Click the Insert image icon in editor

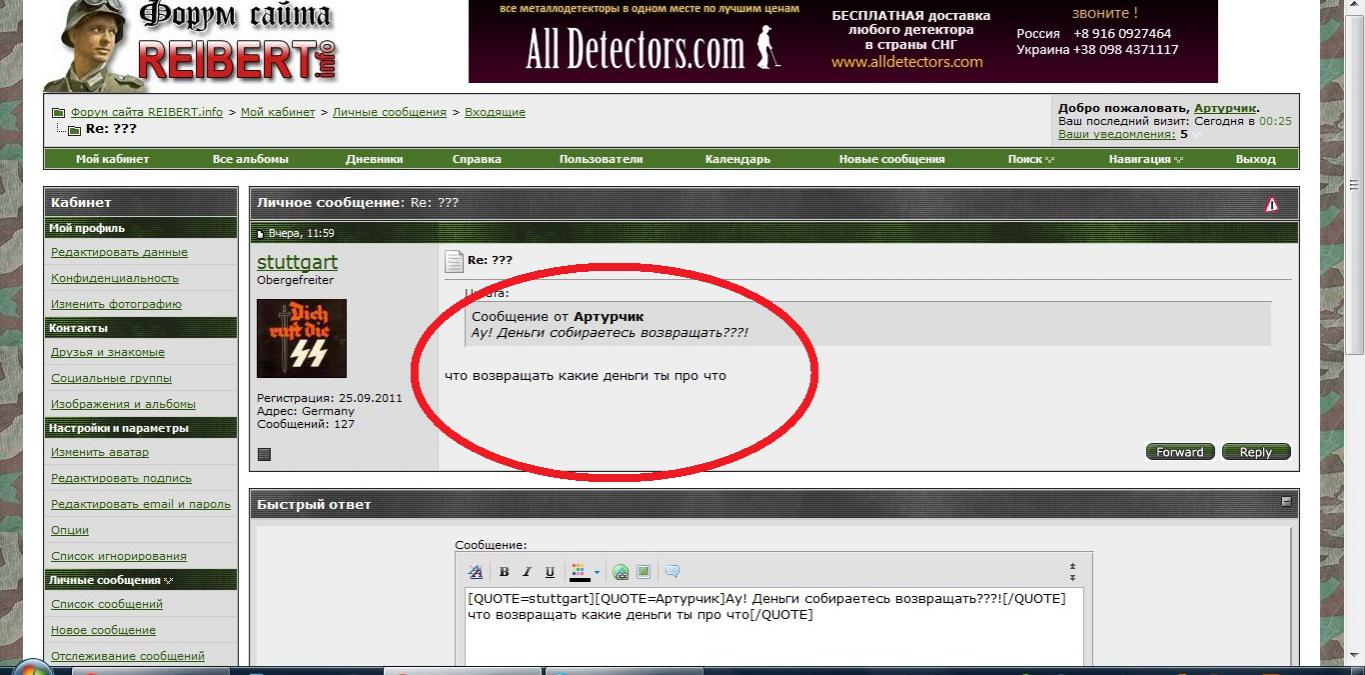click(x=644, y=572)
